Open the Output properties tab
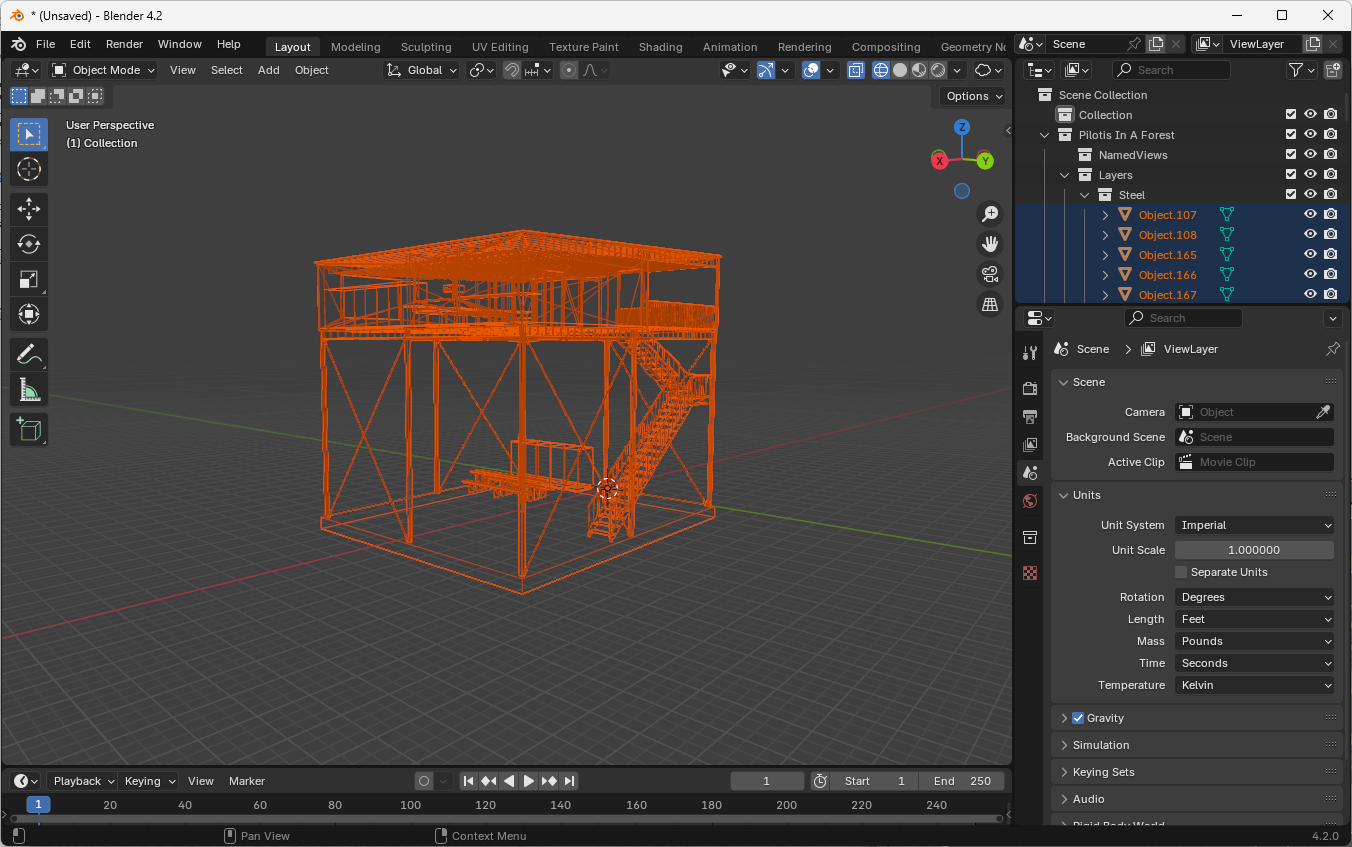 point(1030,416)
